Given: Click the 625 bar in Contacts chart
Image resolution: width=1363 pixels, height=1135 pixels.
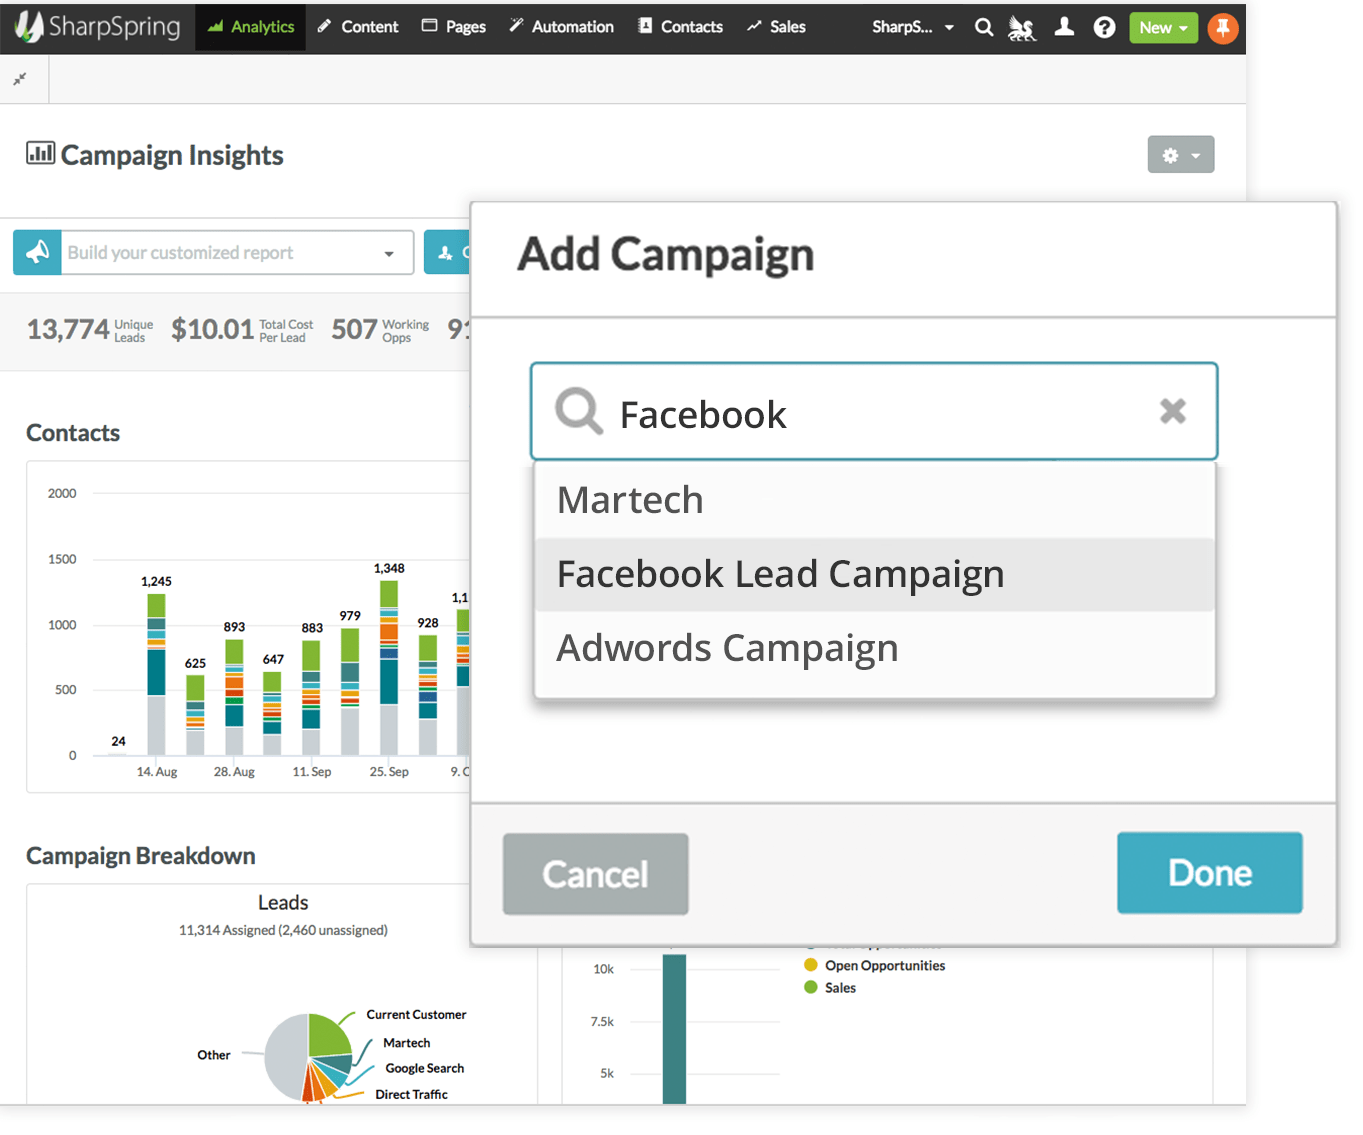Looking at the screenshot, I should point(195,714).
